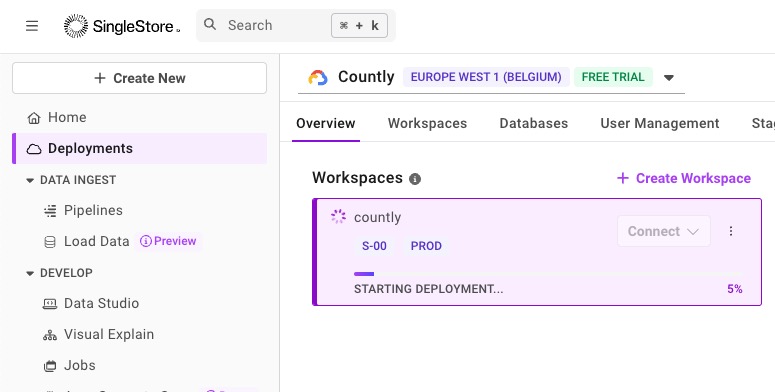Click the Workspaces info icon
The height and width of the screenshot is (392, 775).
pos(415,179)
